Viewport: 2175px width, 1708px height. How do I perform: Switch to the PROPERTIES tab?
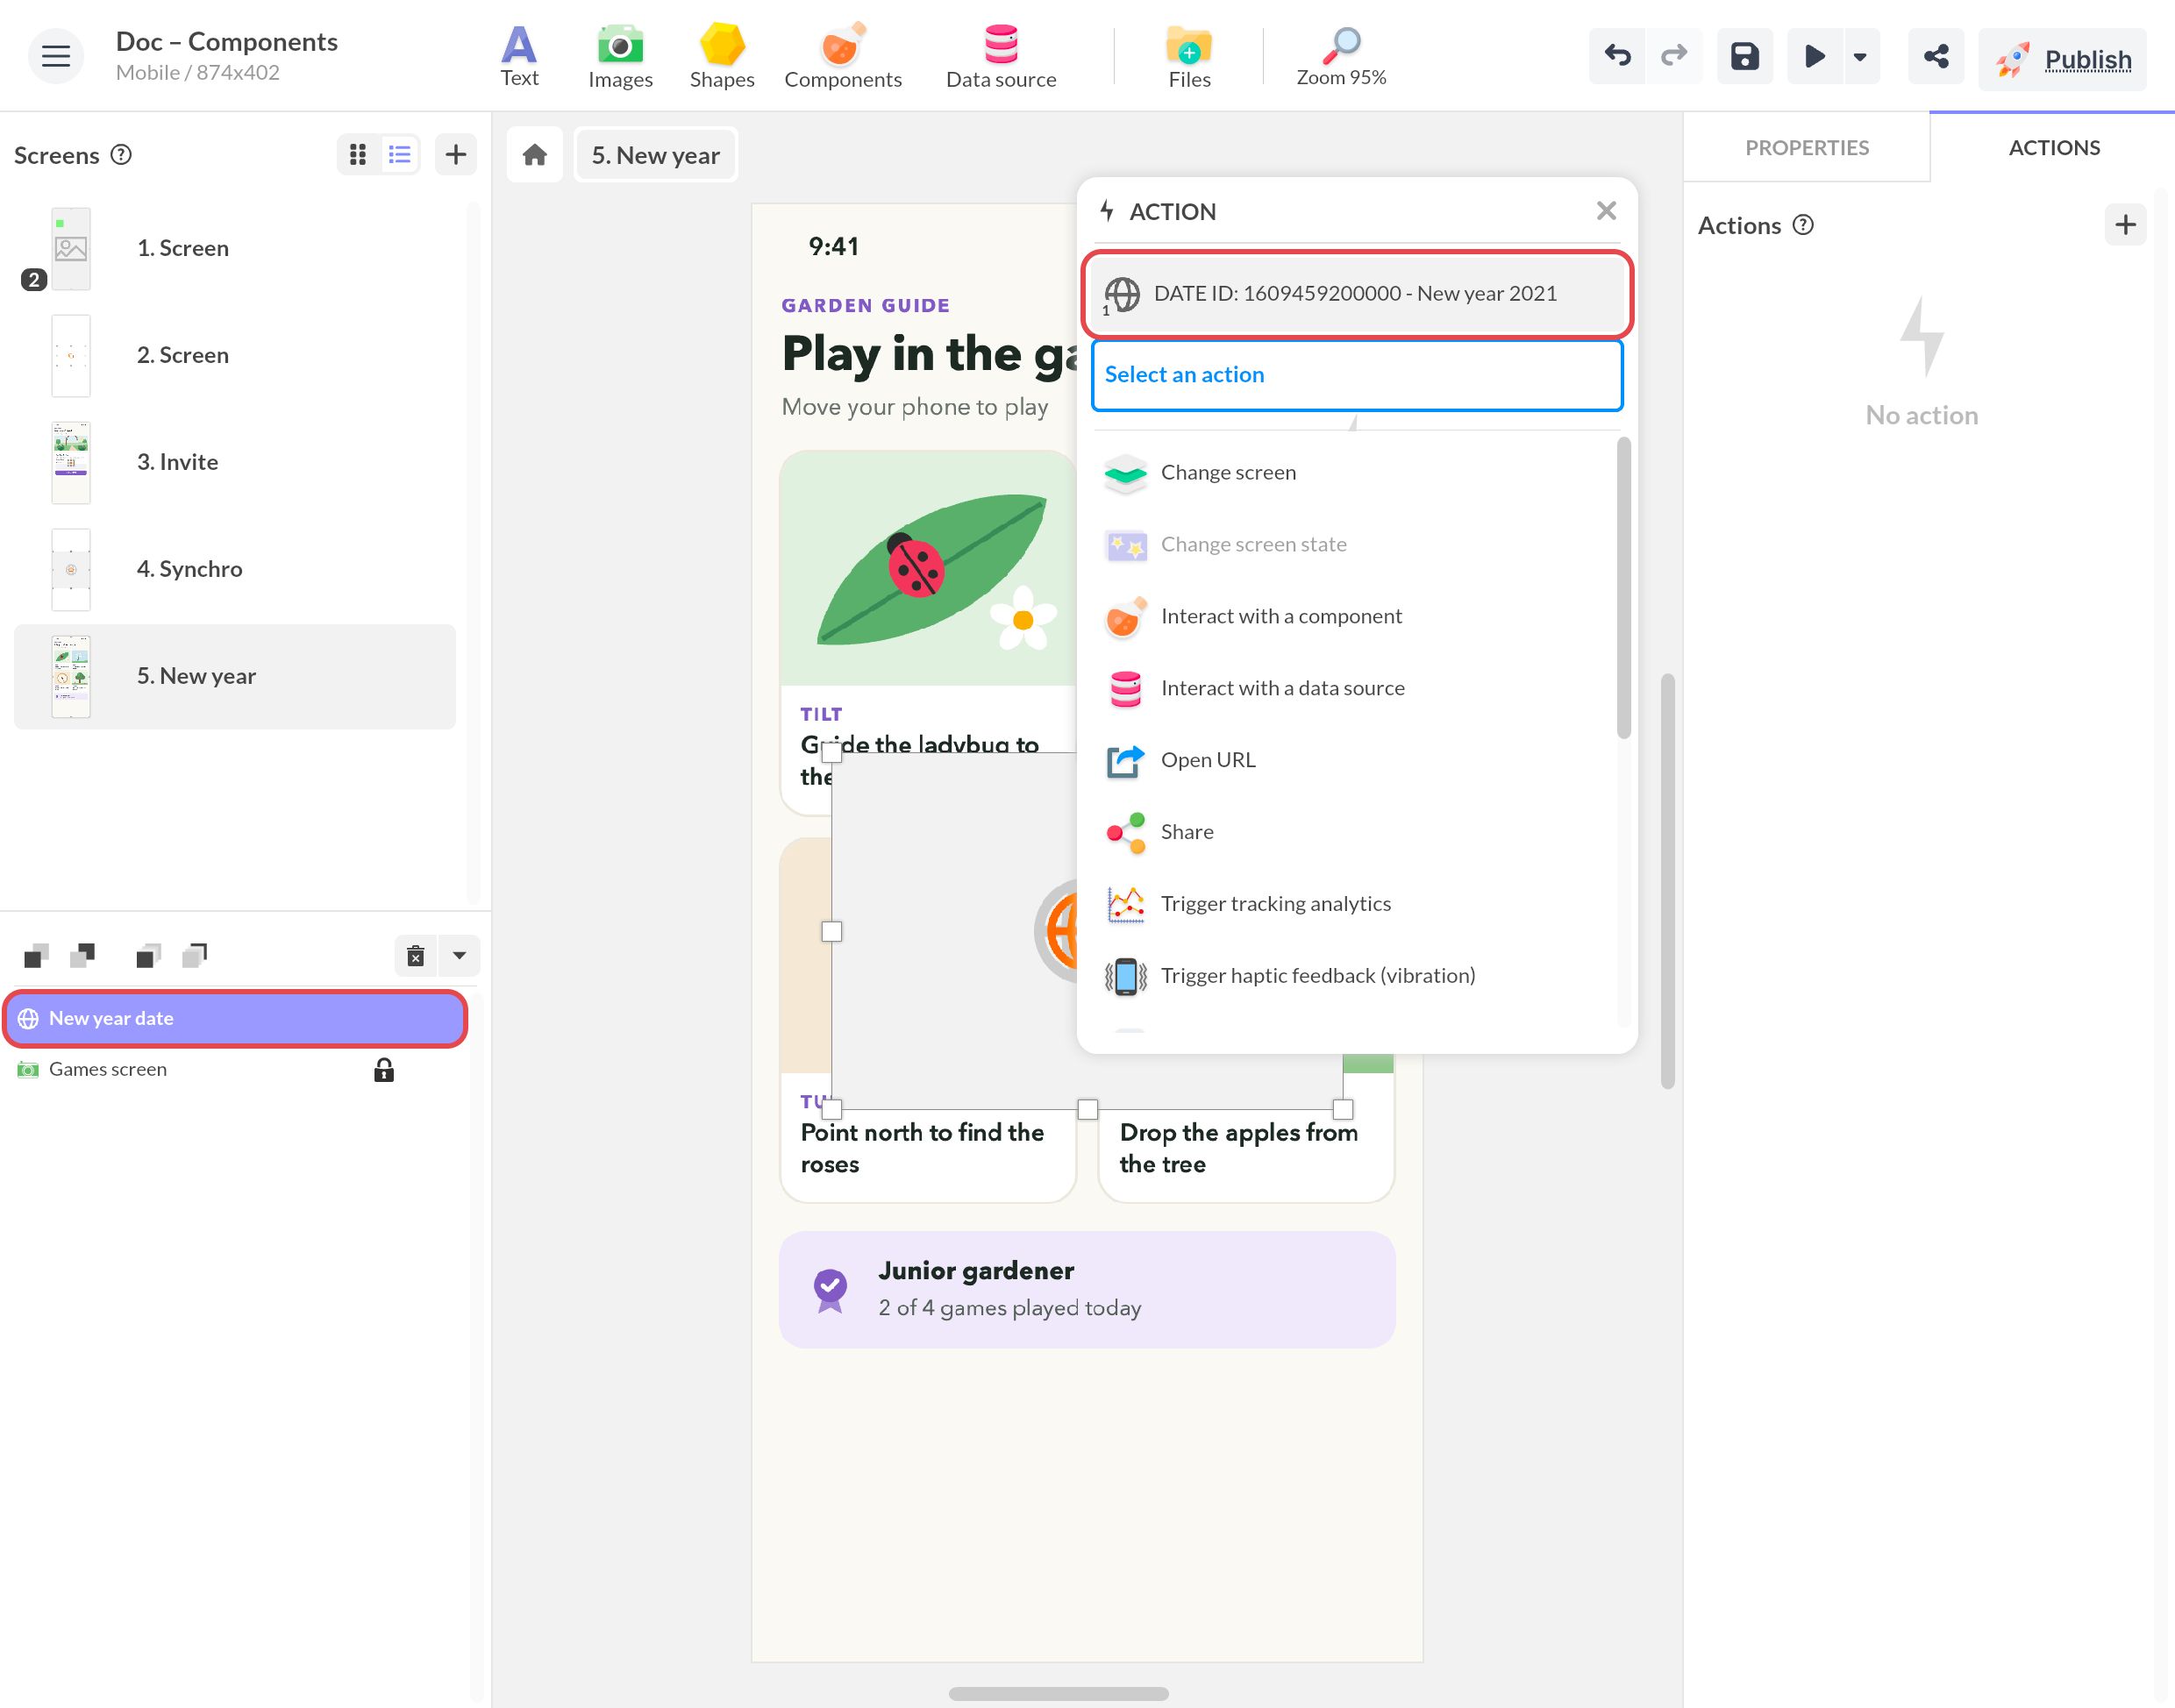[x=1806, y=148]
